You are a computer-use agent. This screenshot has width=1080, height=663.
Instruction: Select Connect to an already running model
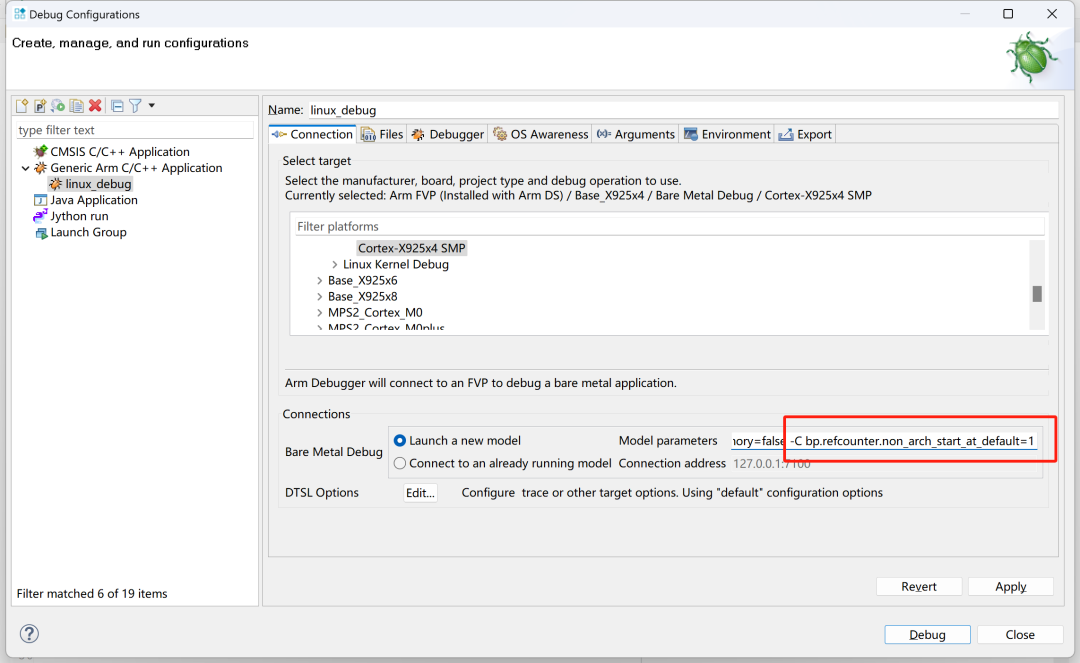point(400,464)
